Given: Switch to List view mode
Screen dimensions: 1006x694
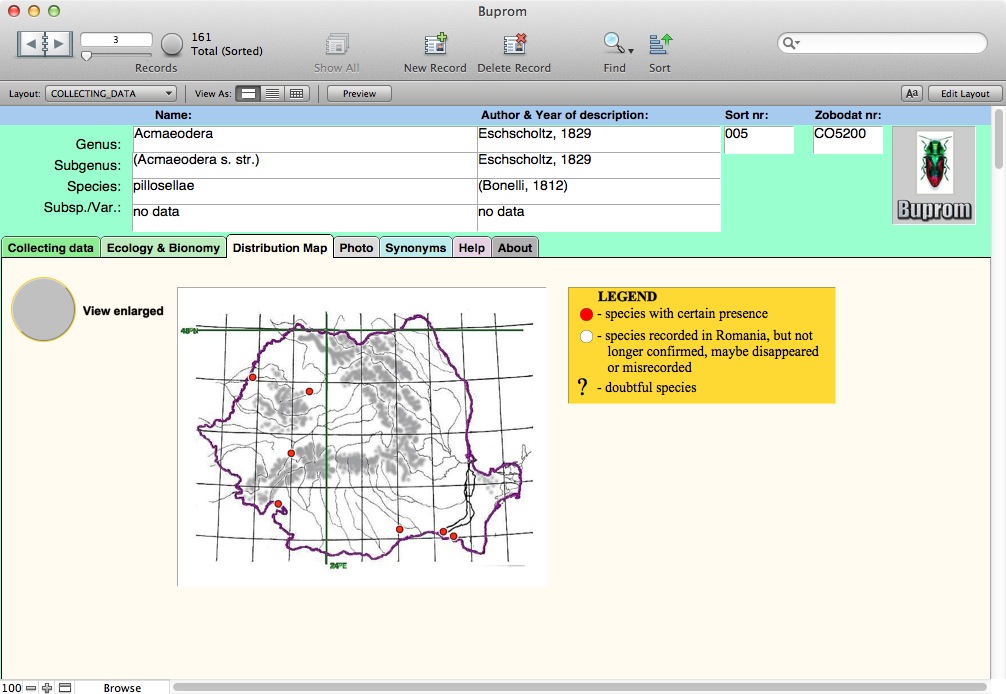Looking at the screenshot, I should (x=272, y=93).
